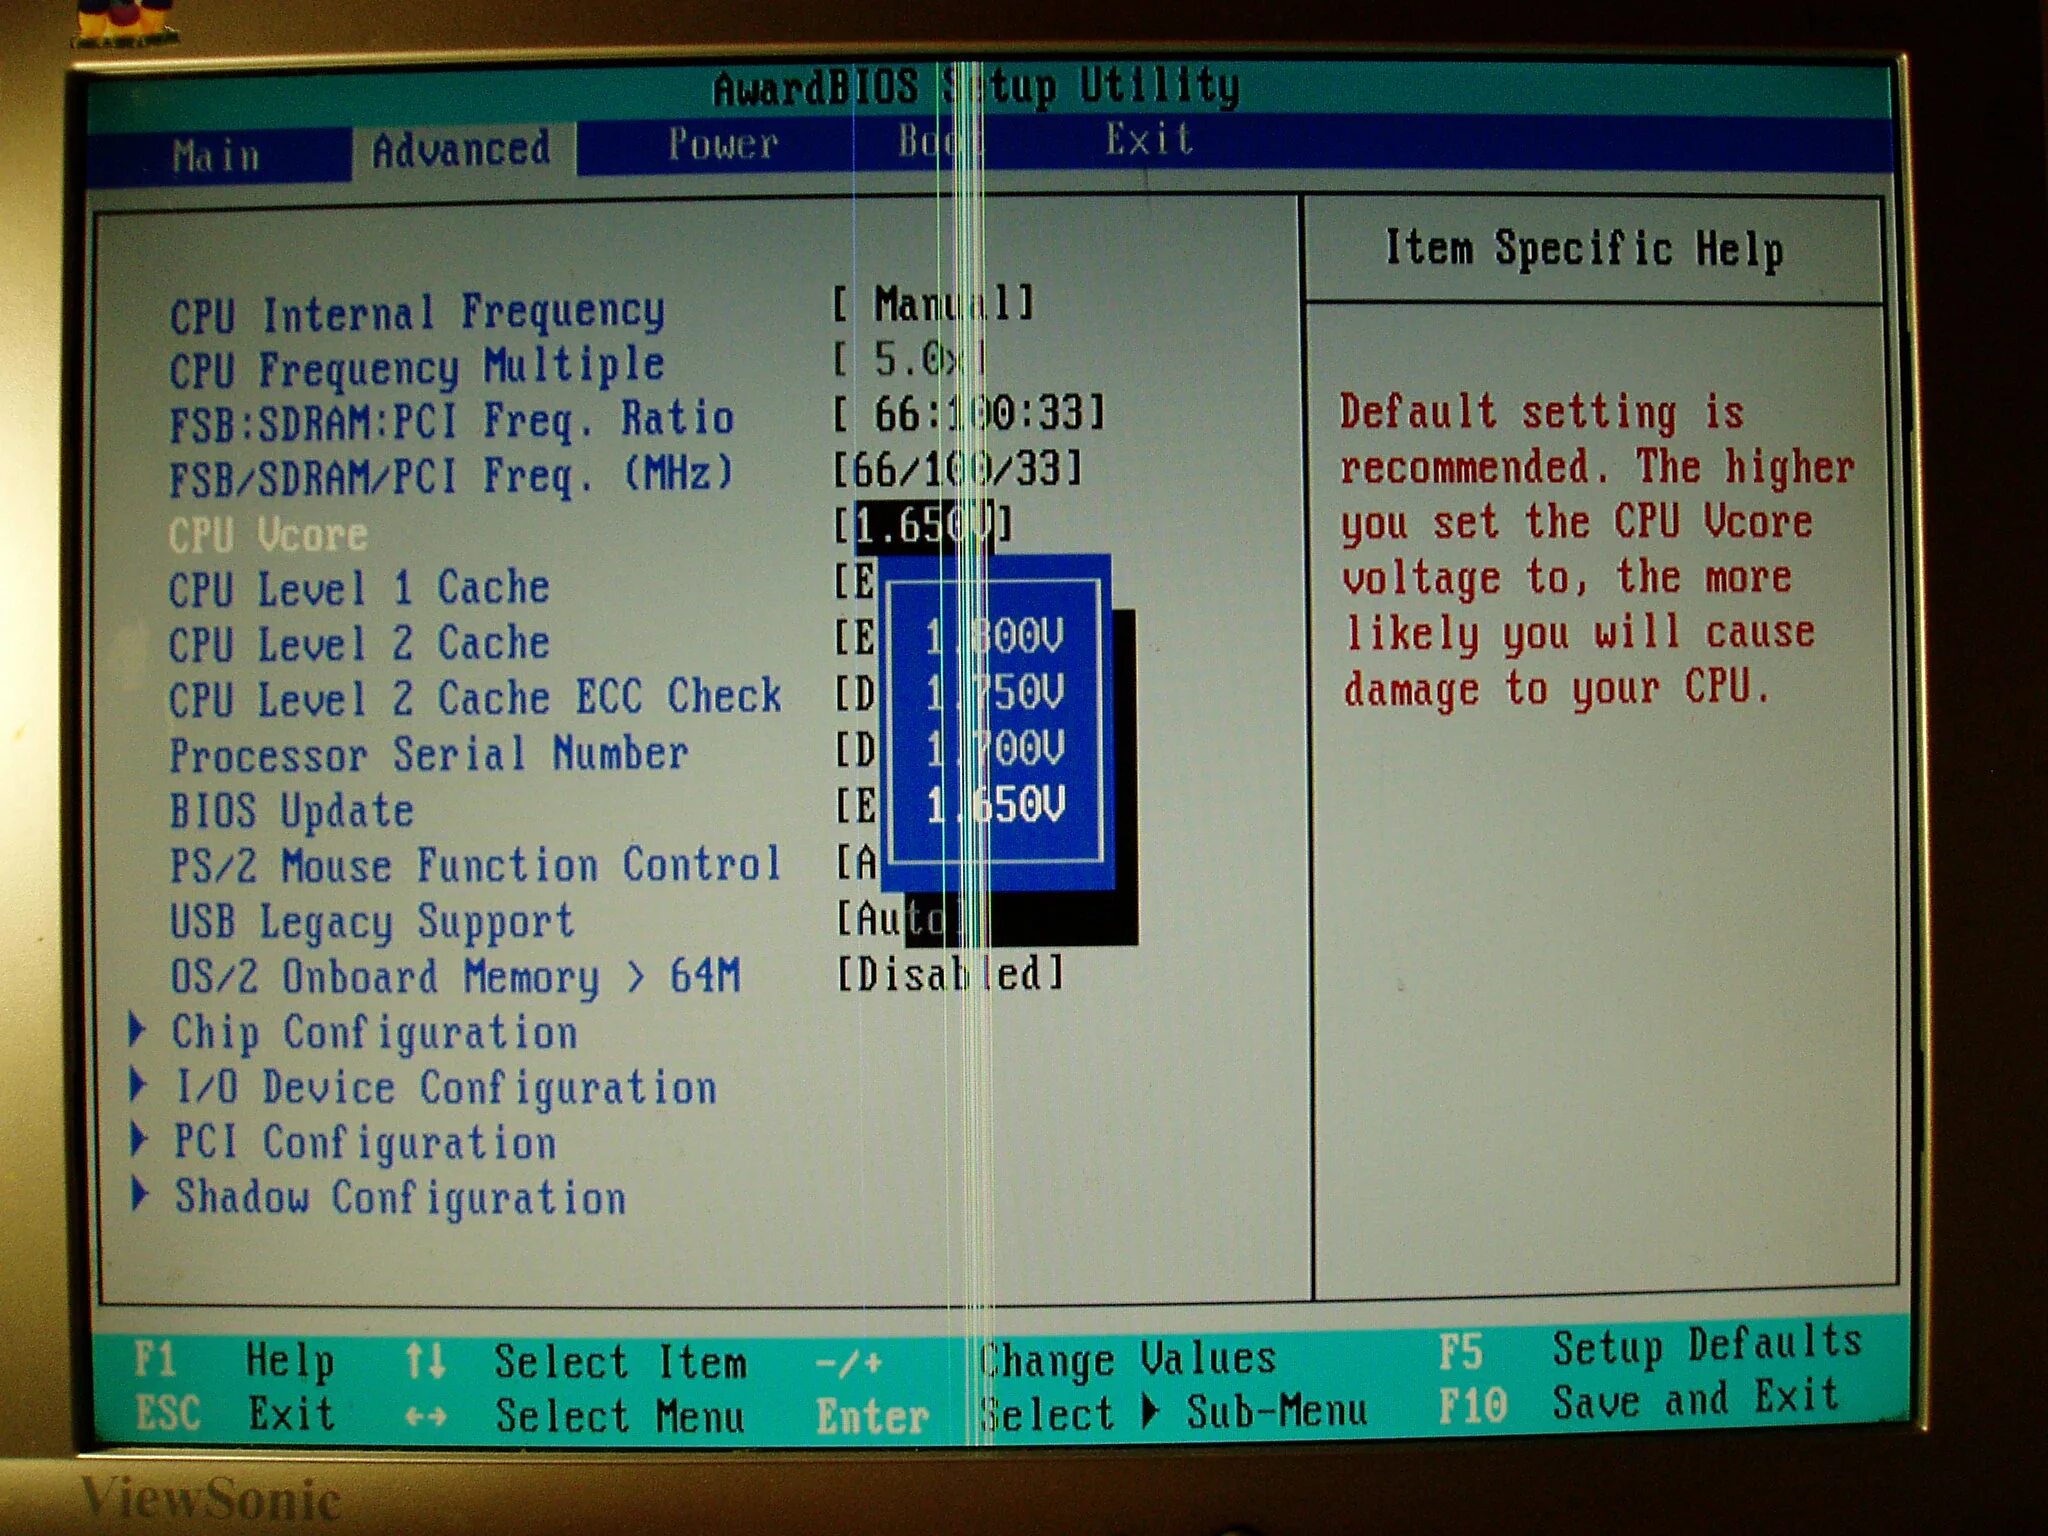
Task: Click the Item Specific Help heading
Action: click(x=1584, y=248)
